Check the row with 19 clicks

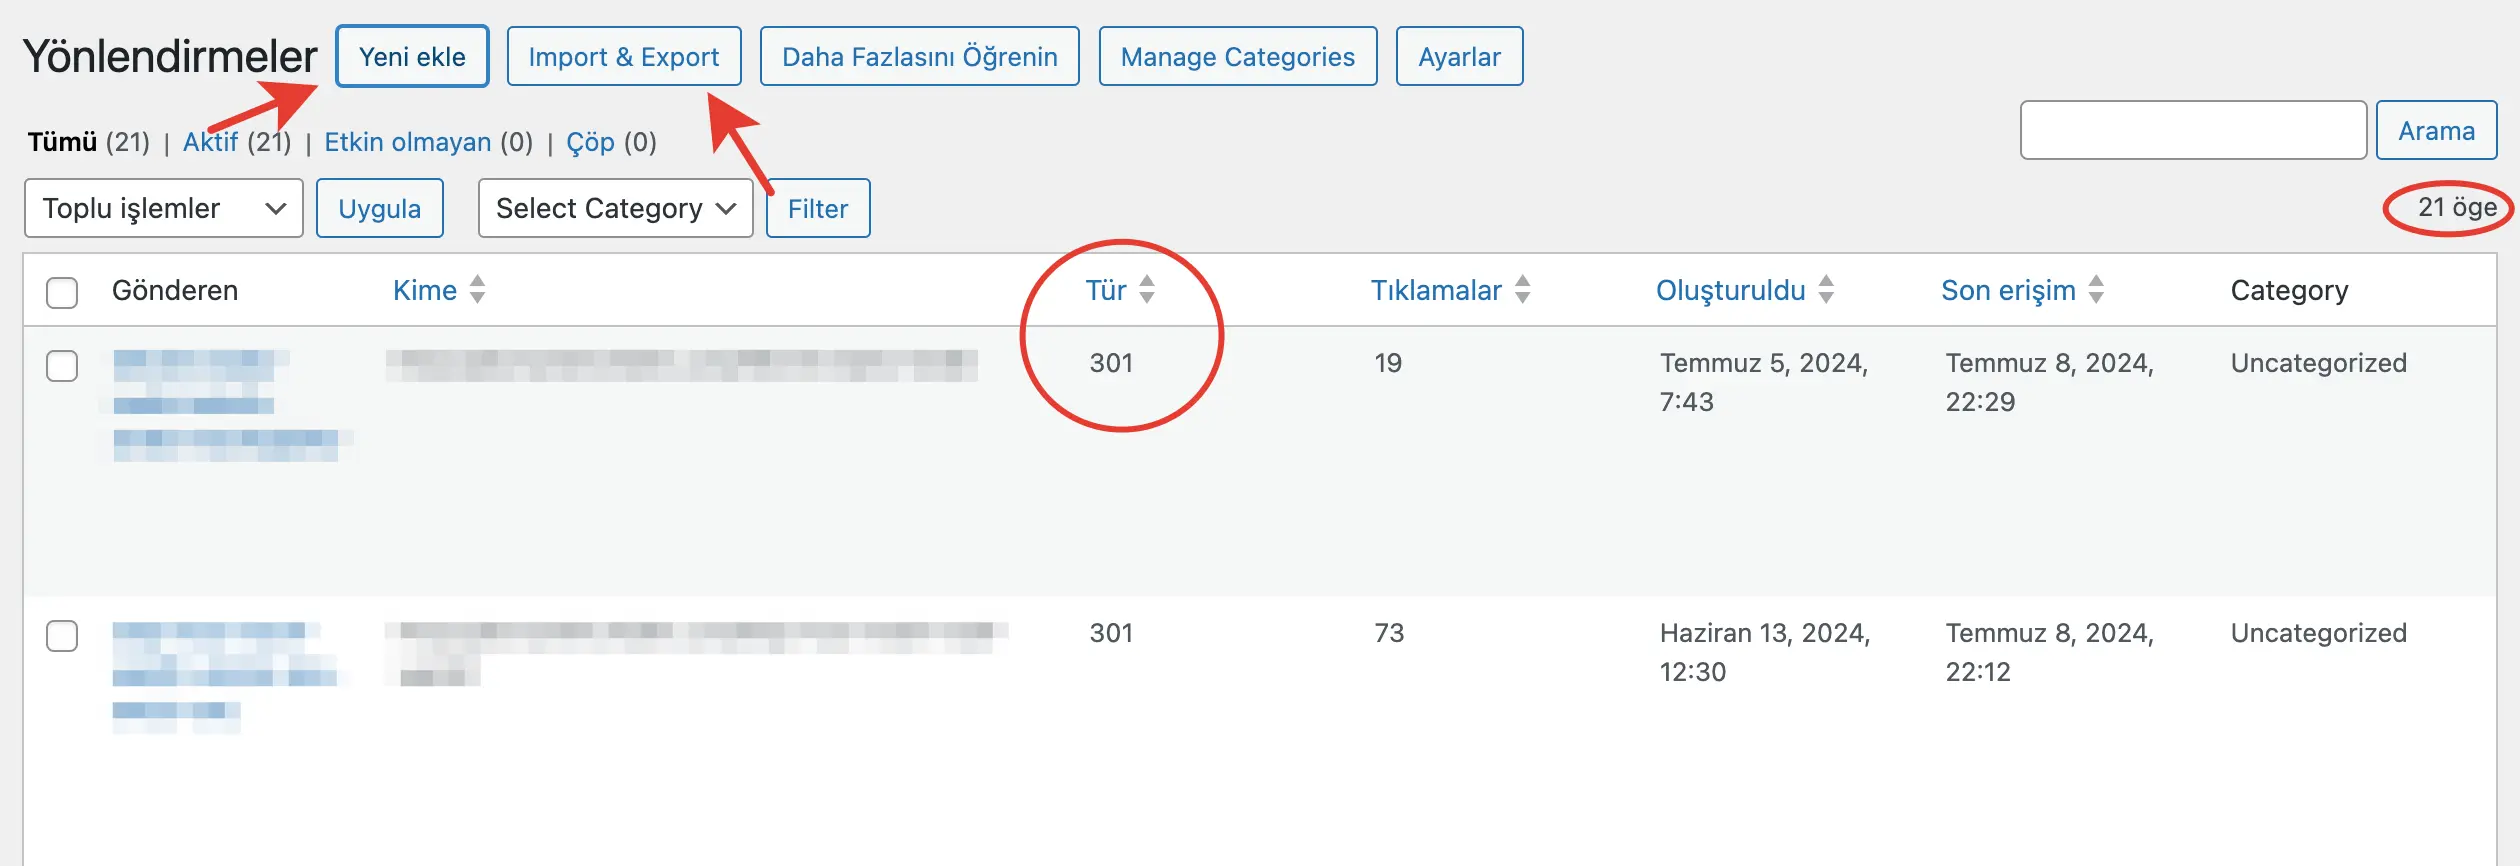point(62,366)
